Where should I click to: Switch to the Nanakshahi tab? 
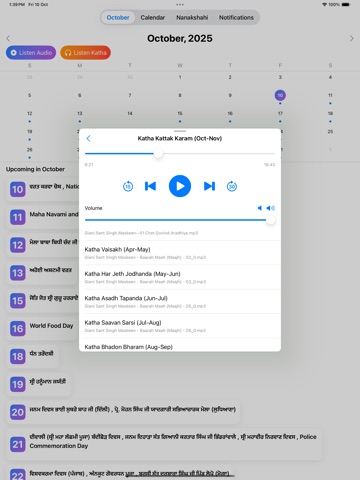(x=192, y=17)
